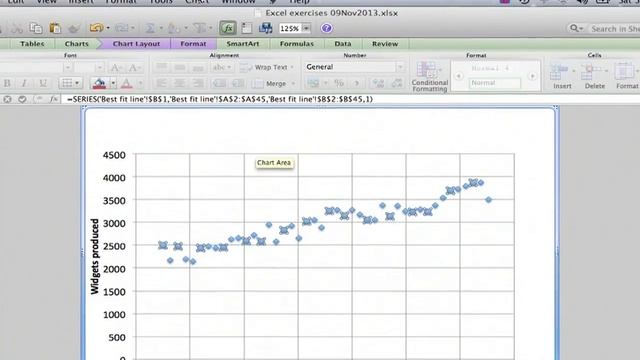Show the next cell styles

click(x=532, y=76)
